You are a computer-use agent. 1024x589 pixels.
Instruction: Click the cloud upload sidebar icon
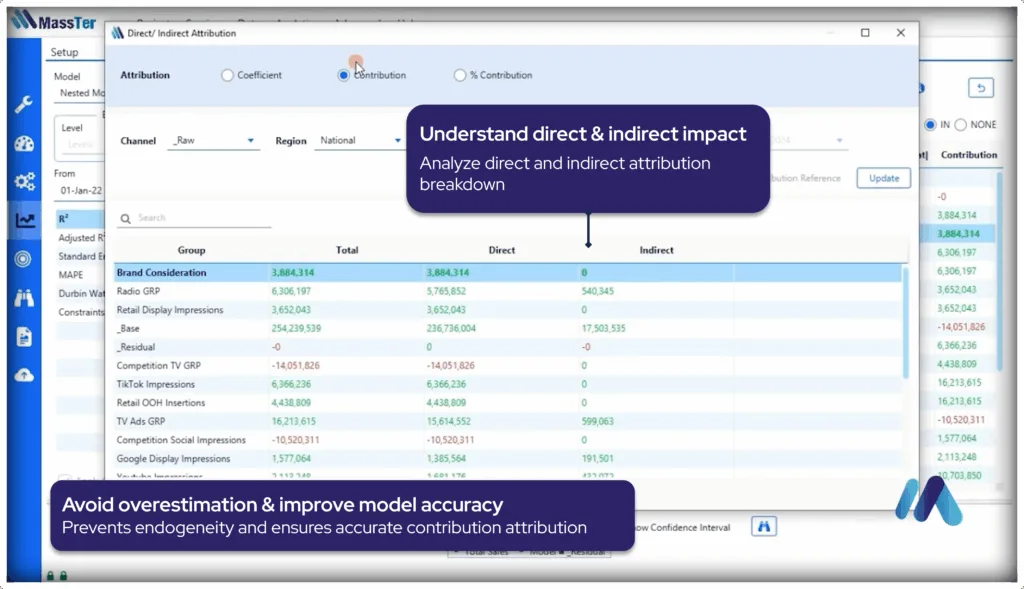[25, 375]
